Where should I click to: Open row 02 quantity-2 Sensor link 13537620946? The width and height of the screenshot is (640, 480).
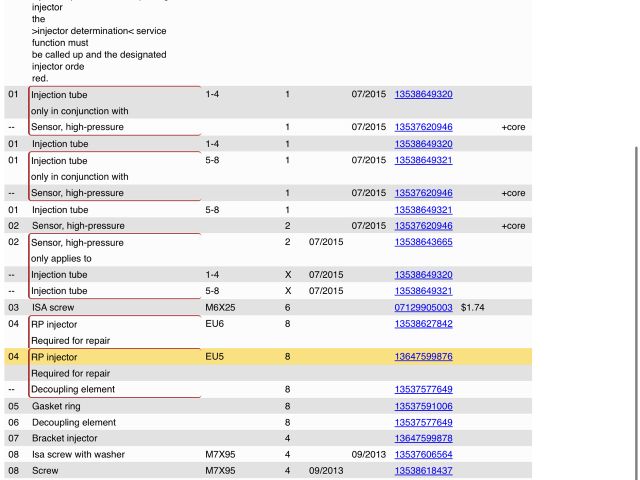423,226
